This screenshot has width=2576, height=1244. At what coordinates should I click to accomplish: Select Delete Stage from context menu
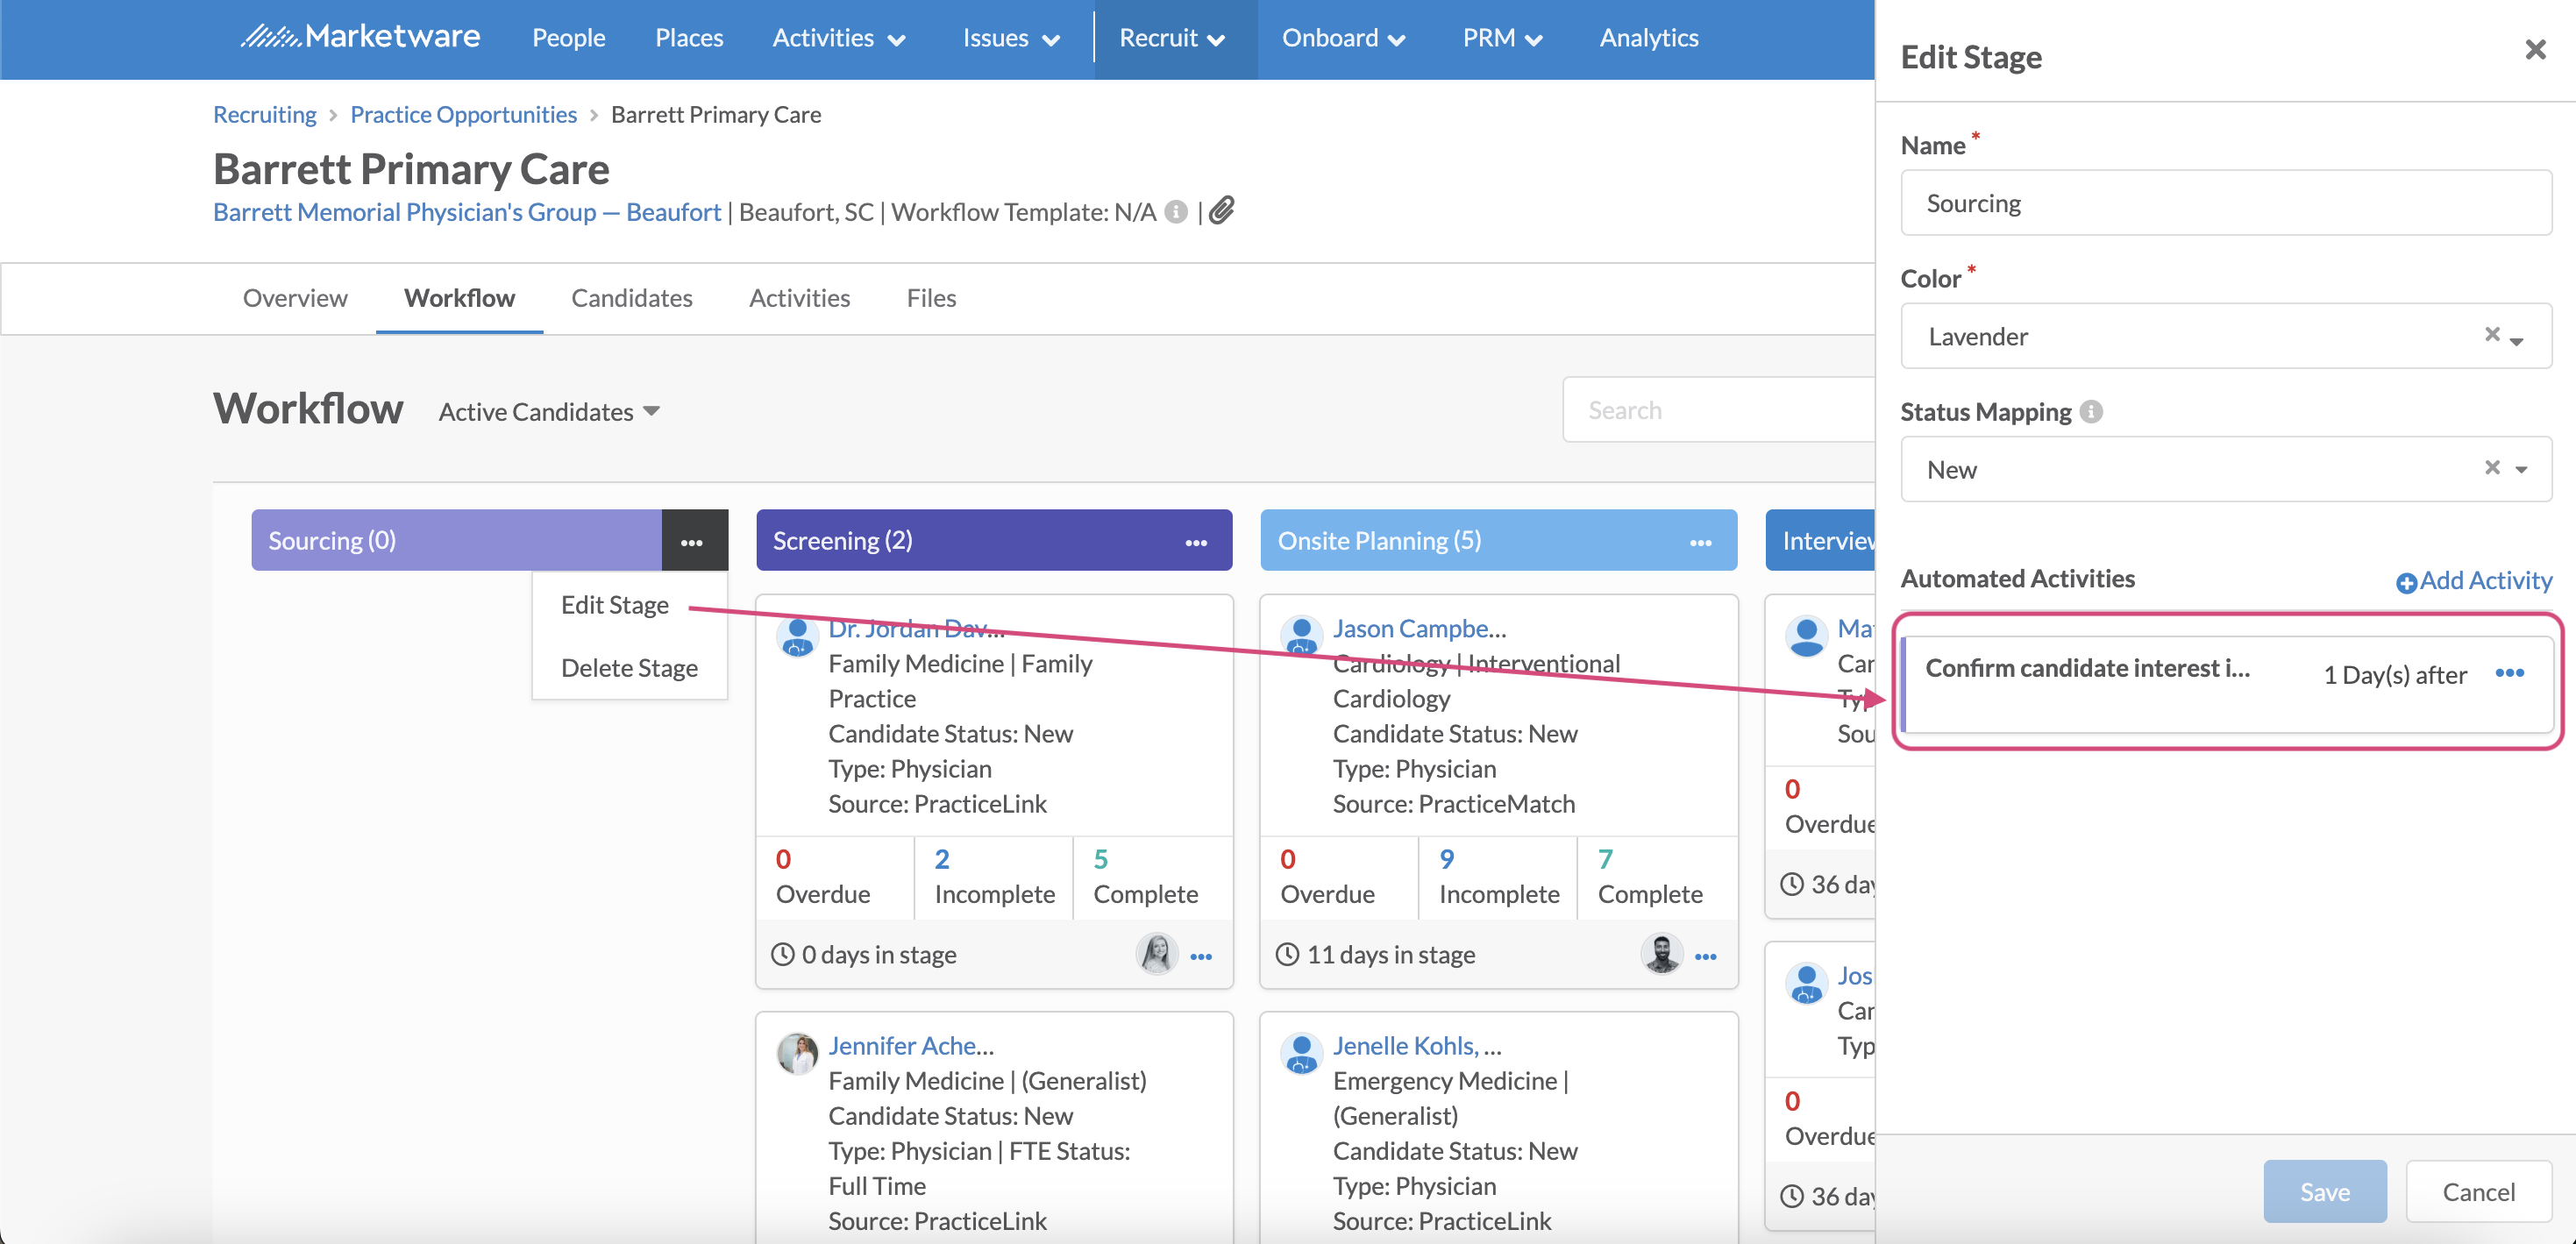pos(629,668)
